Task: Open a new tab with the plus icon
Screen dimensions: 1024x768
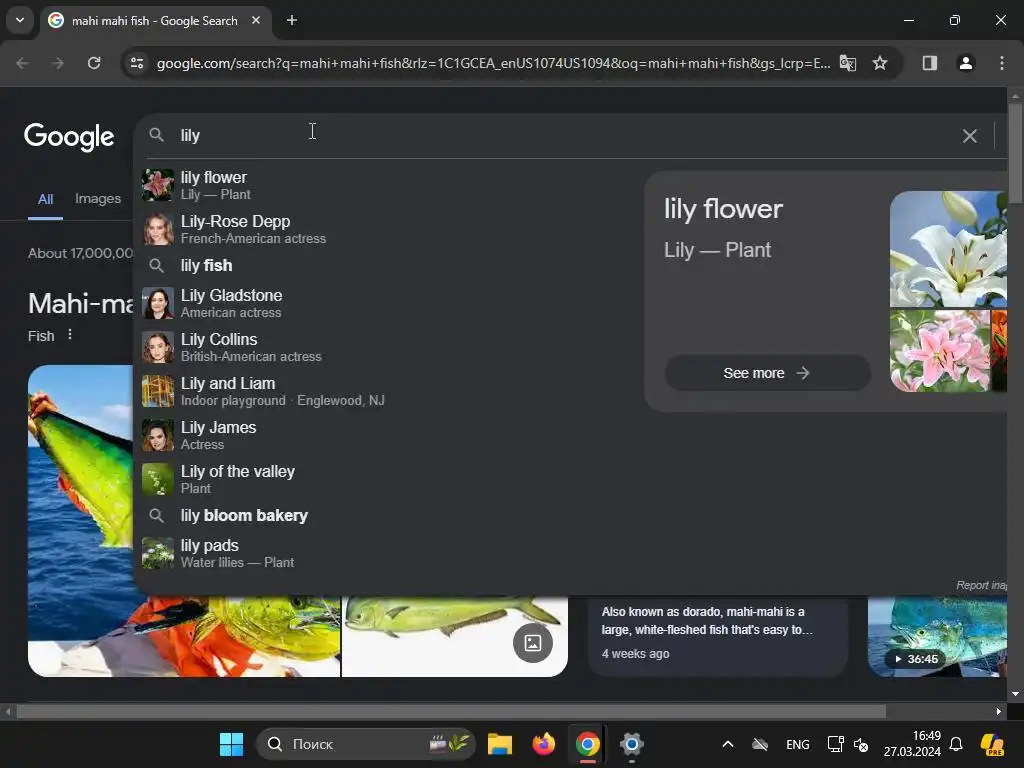Action: coord(292,20)
